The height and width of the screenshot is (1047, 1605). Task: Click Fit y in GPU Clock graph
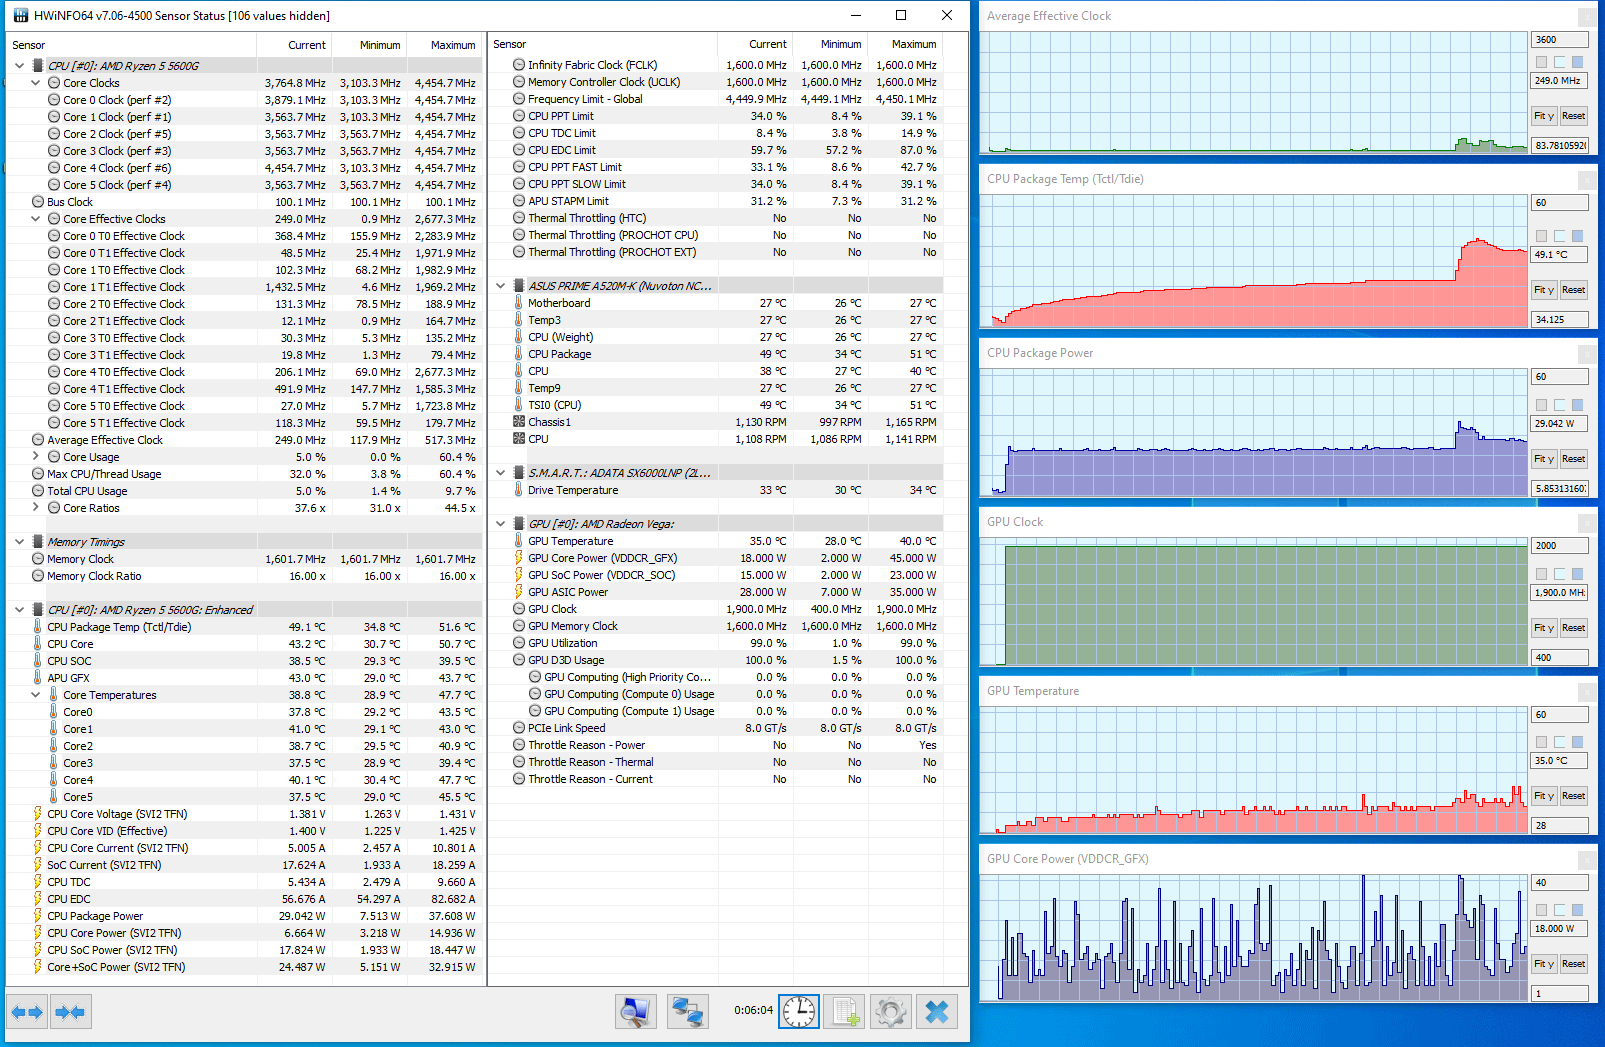(1544, 628)
